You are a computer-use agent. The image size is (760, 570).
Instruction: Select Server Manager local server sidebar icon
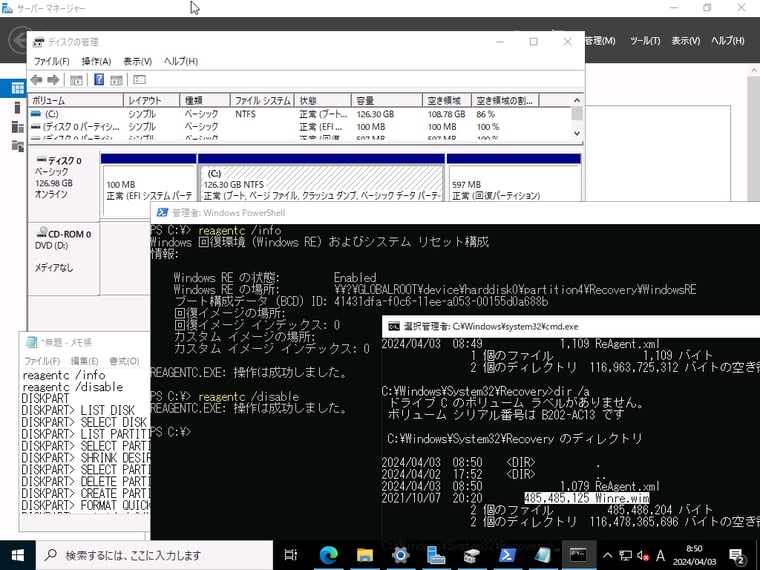click(x=17, y=108)
